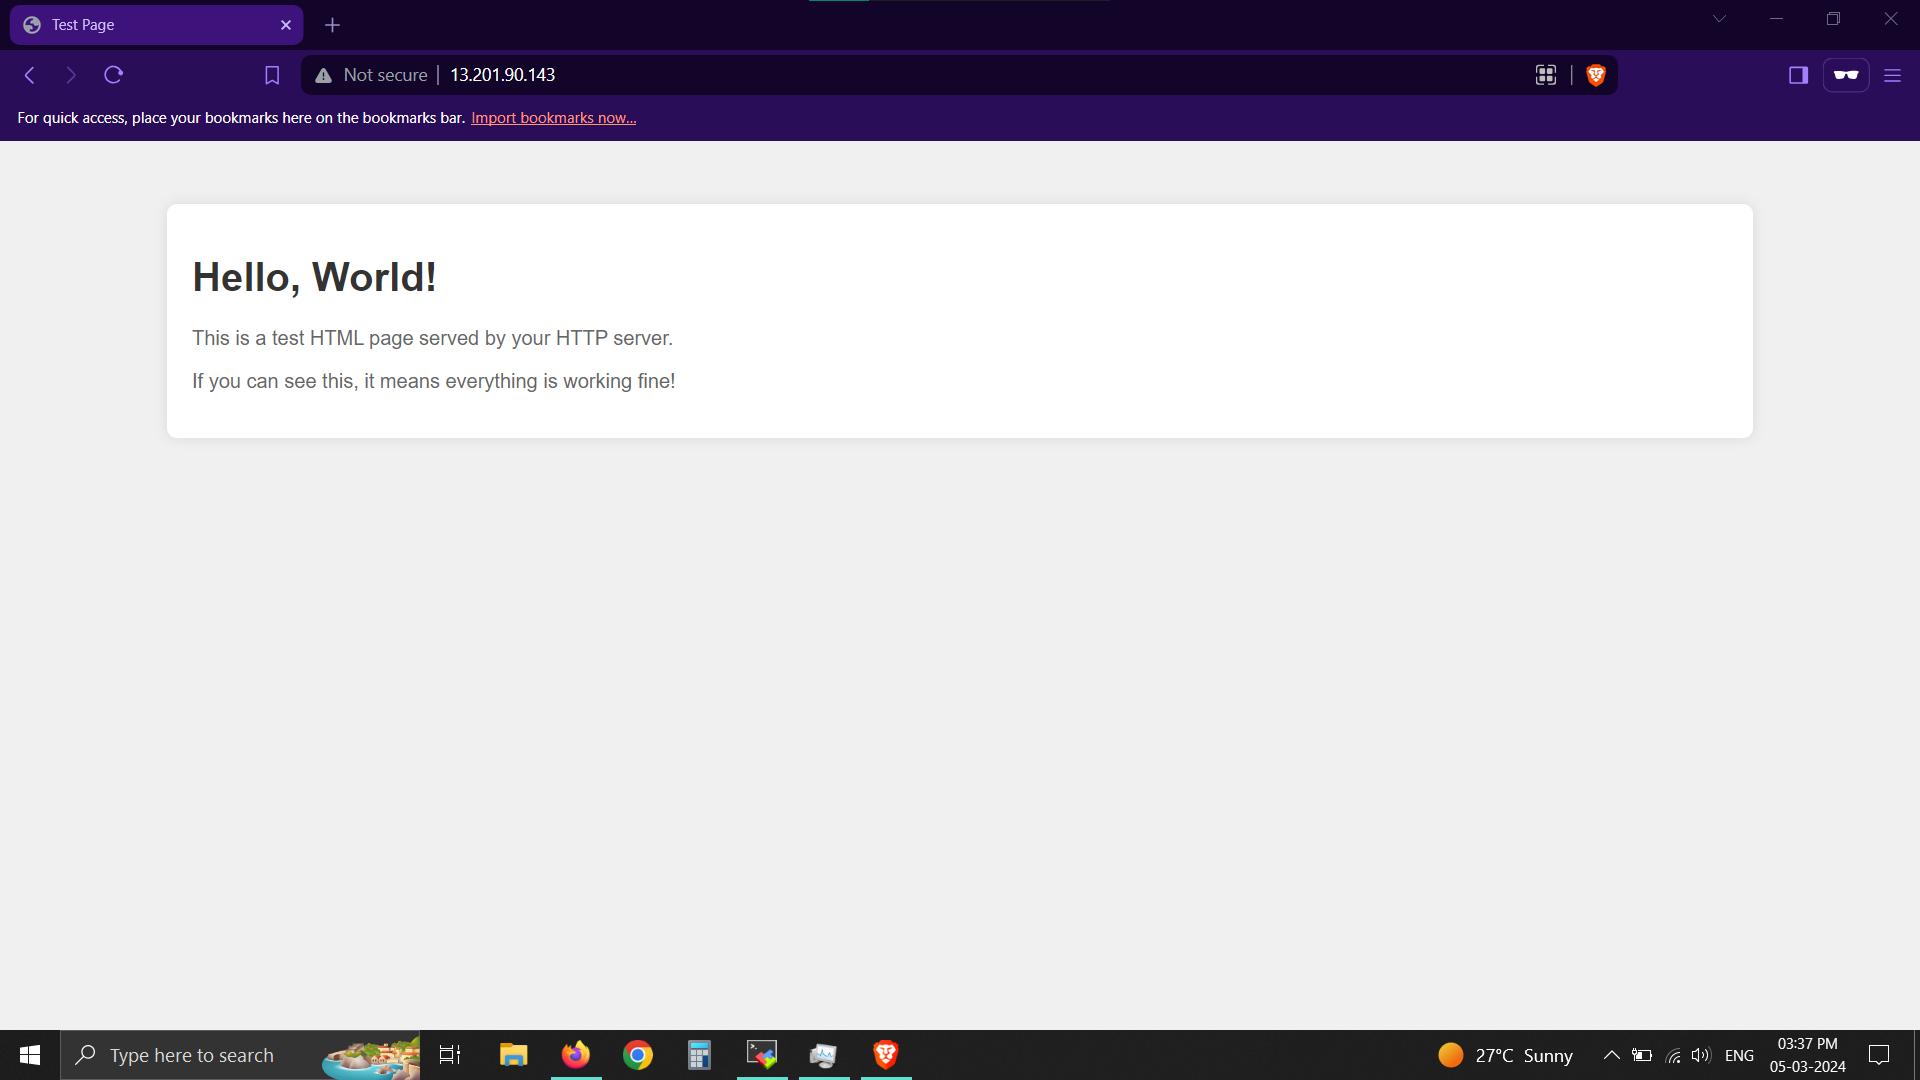Screen dimensions: 1920x1080
Task: Click Import bookmarks now link
Action: pyautogui.click(x=553, y=118)
